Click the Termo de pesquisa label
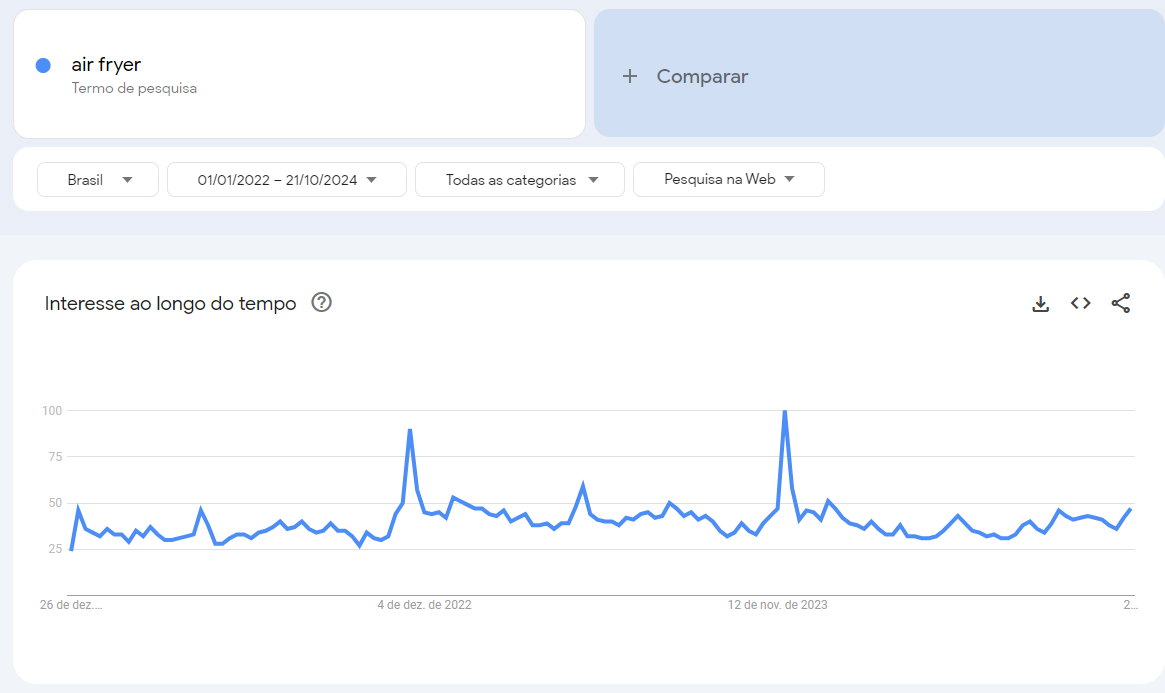1165x693 pixels. coord(134,88)
